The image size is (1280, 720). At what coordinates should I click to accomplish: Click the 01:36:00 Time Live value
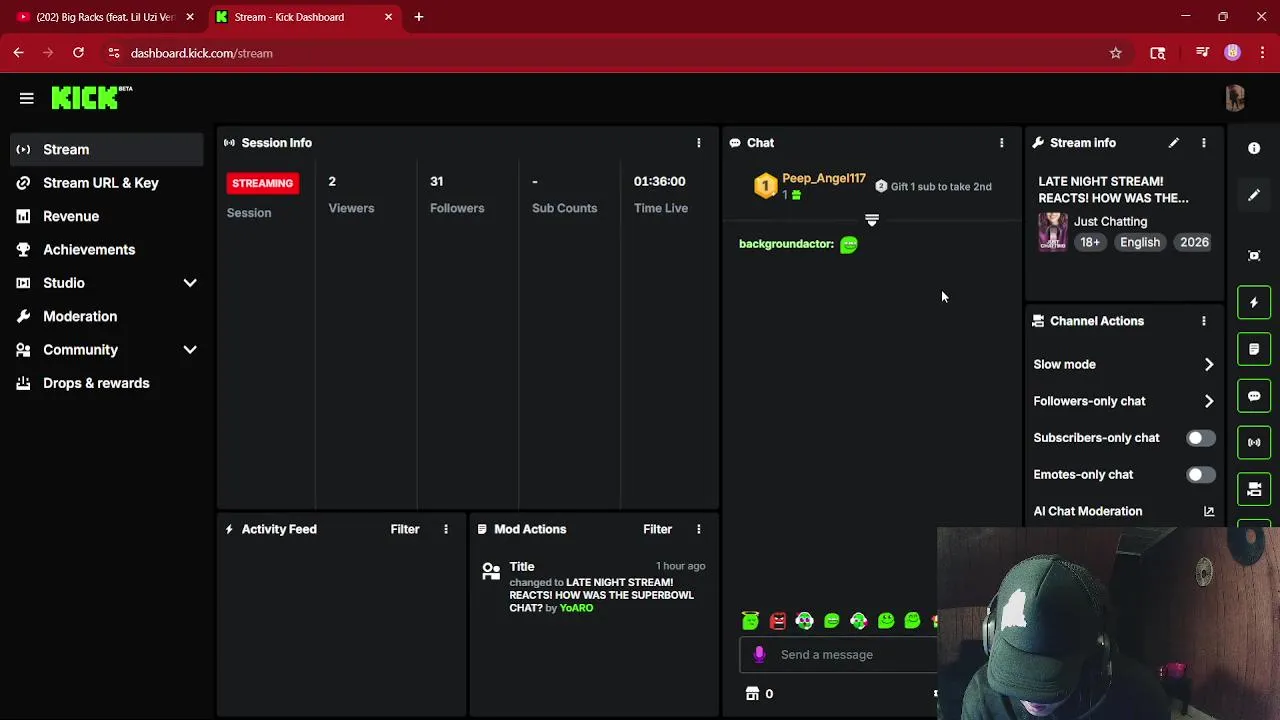659,181
